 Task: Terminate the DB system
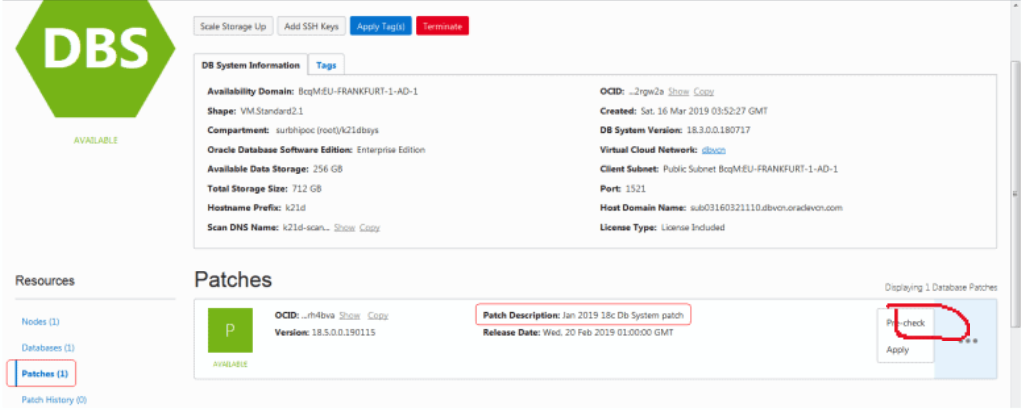click(442, 26)
